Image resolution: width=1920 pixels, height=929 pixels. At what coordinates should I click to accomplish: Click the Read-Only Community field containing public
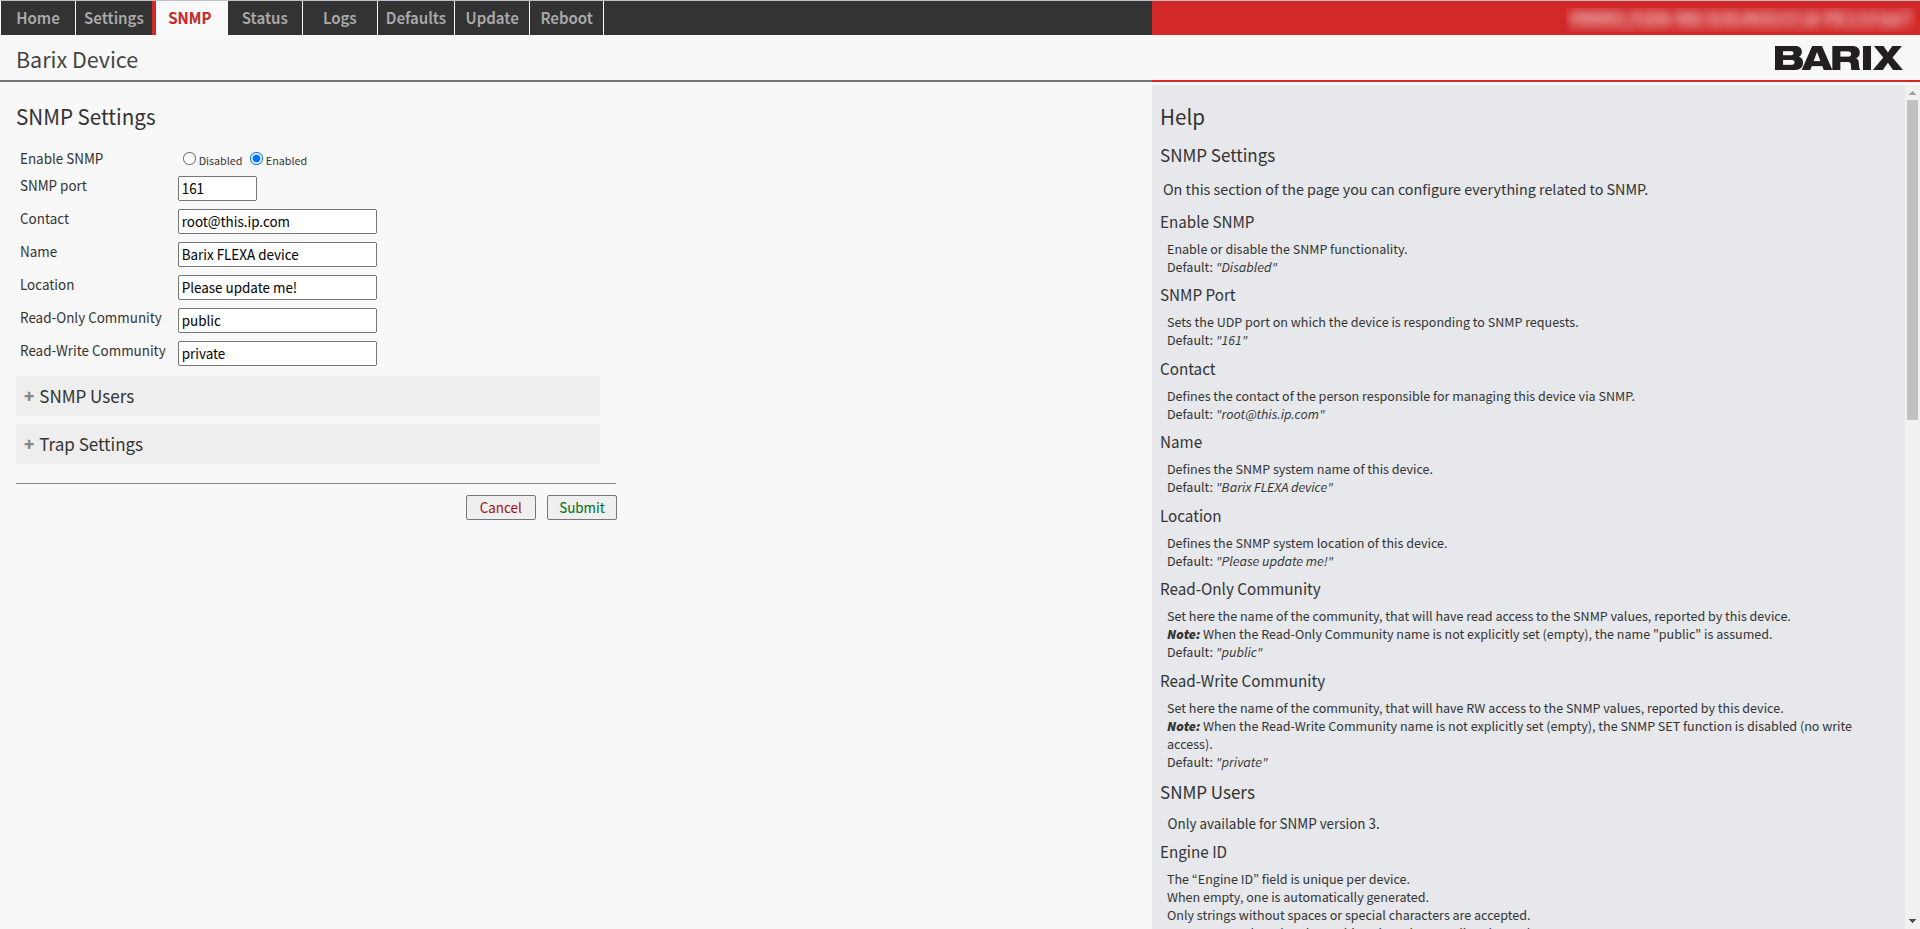coord(277,320)
